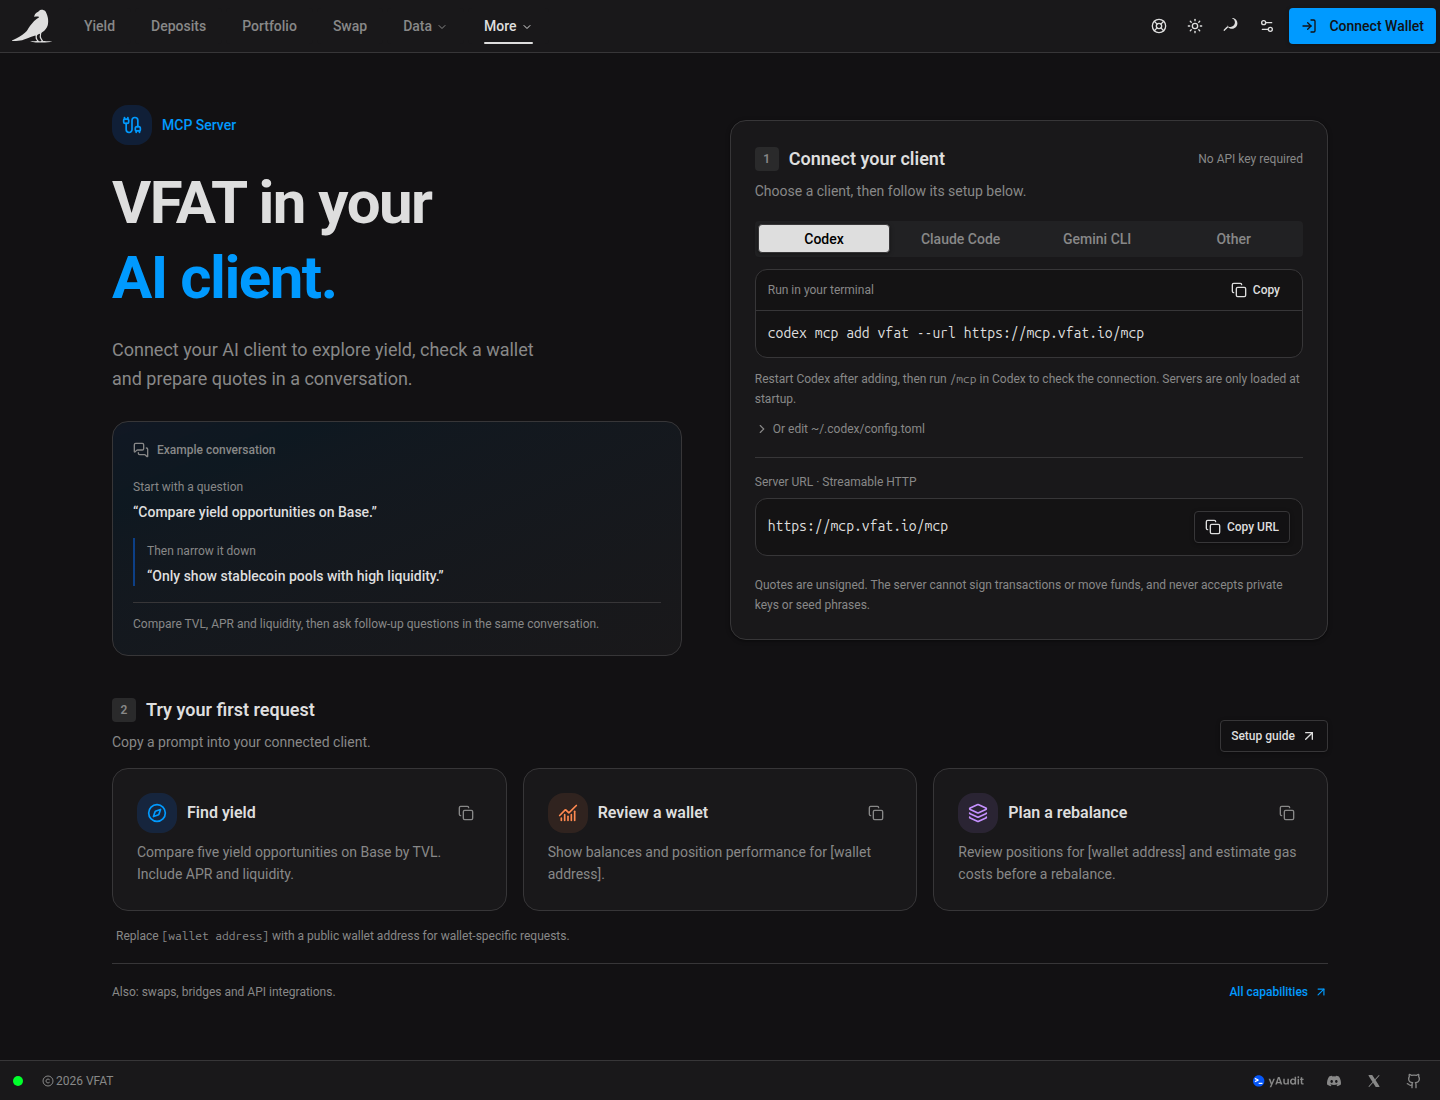Image resolution: width=1440 pixels, height=1100 pixels.
Task: Go to the Swap page
Action: click(350, 26)
